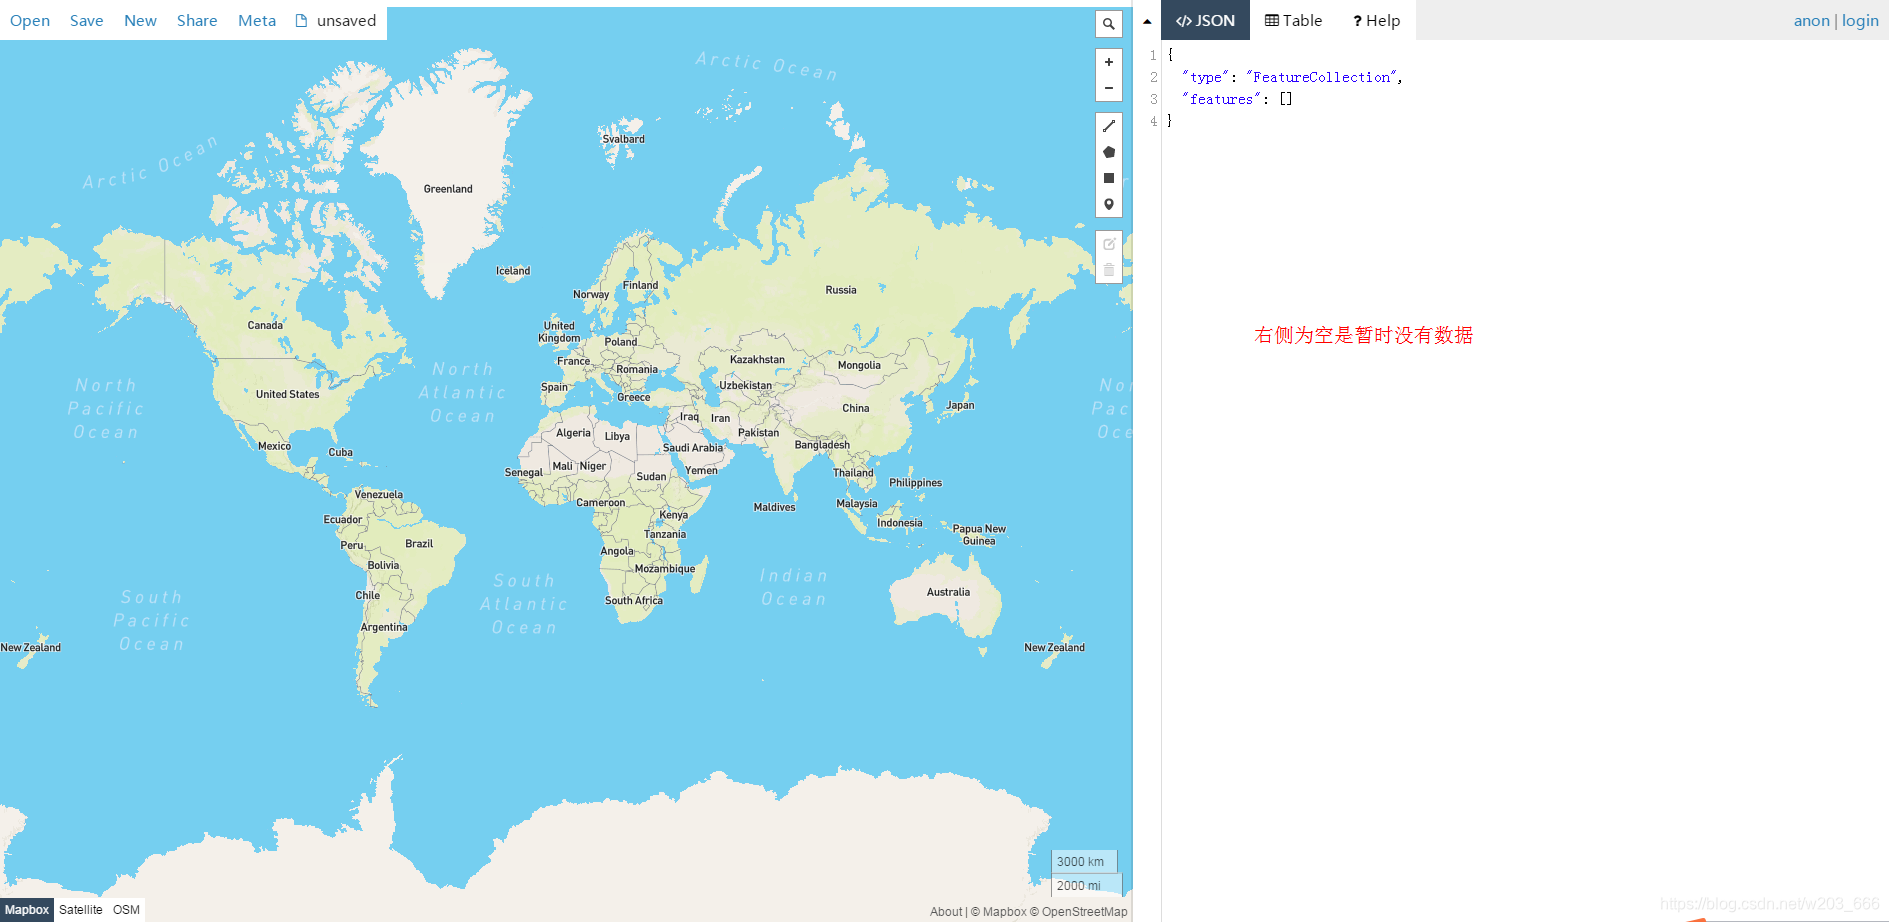Click the 3000 km scale bar
Screen dimensions: 1889x922
click(1084, 861)
